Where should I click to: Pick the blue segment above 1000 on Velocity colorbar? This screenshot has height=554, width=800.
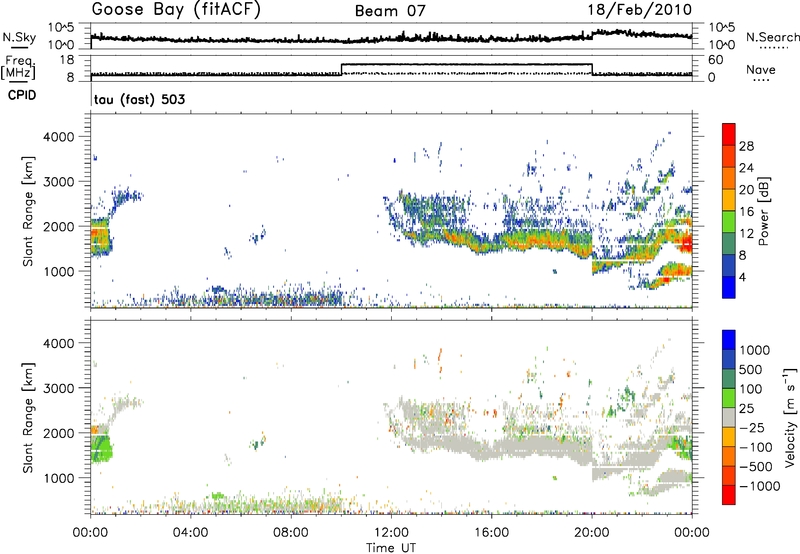729,340
